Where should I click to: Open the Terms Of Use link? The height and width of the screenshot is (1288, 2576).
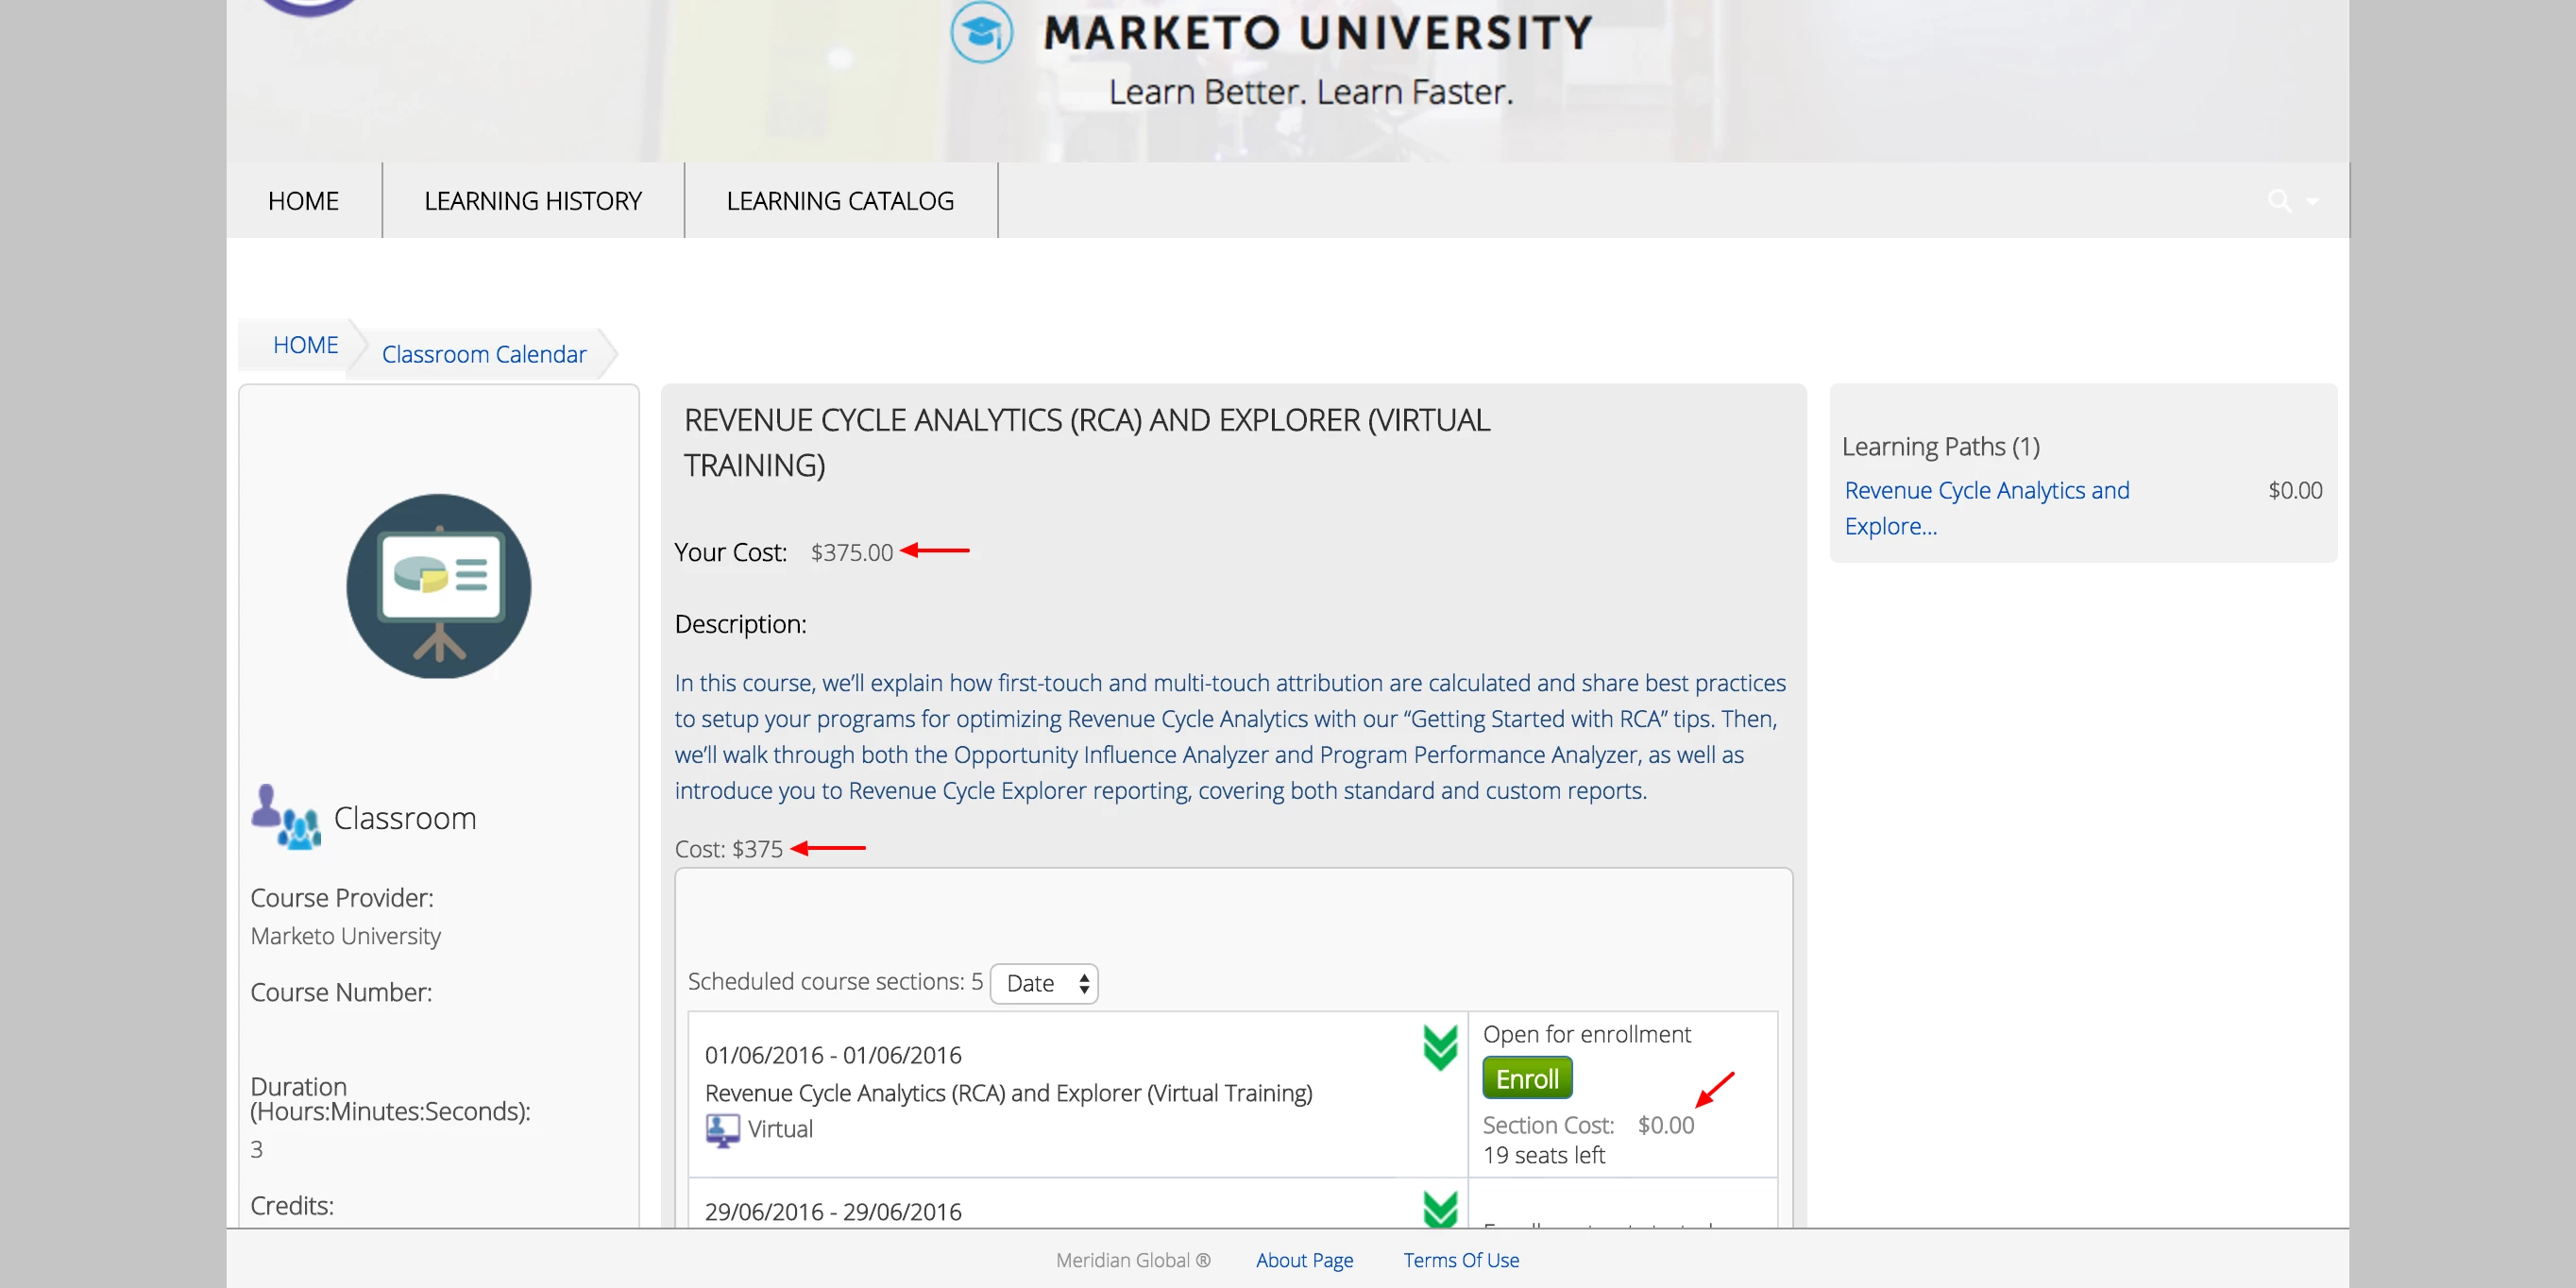pyautogui.click(x=1461, y=1260)
